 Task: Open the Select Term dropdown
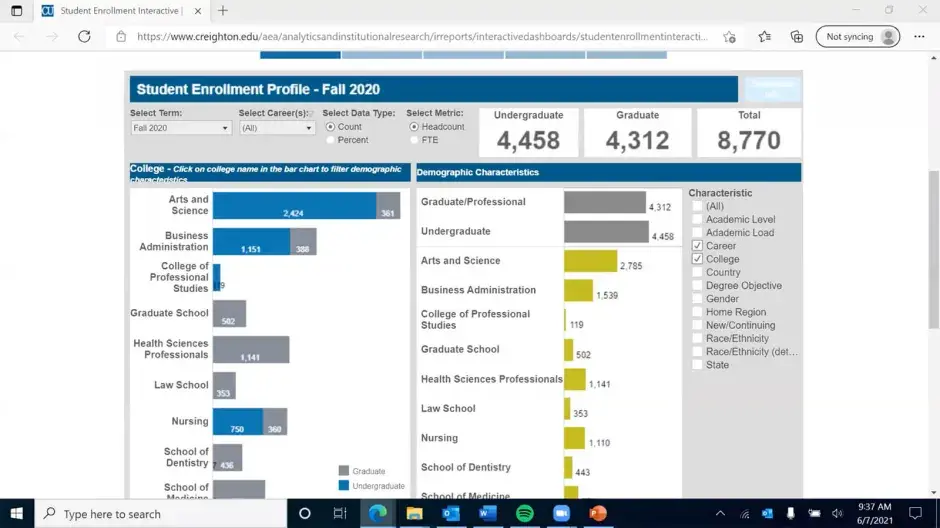181,128
